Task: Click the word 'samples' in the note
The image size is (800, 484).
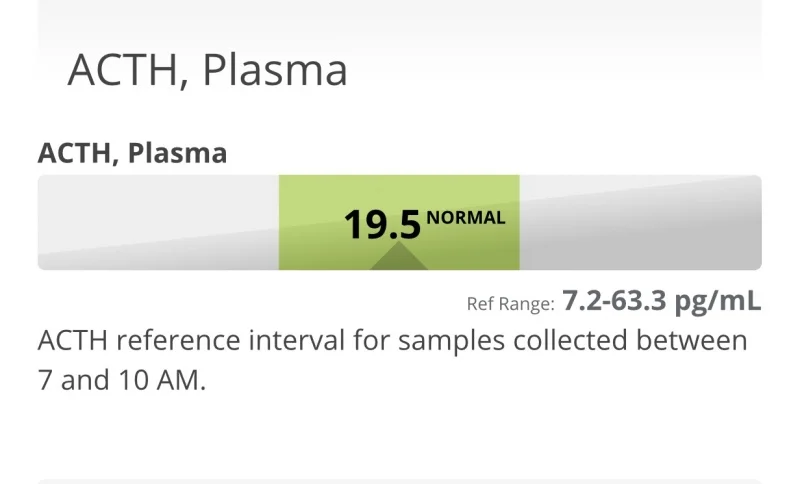Action: (x=452, y=342)
